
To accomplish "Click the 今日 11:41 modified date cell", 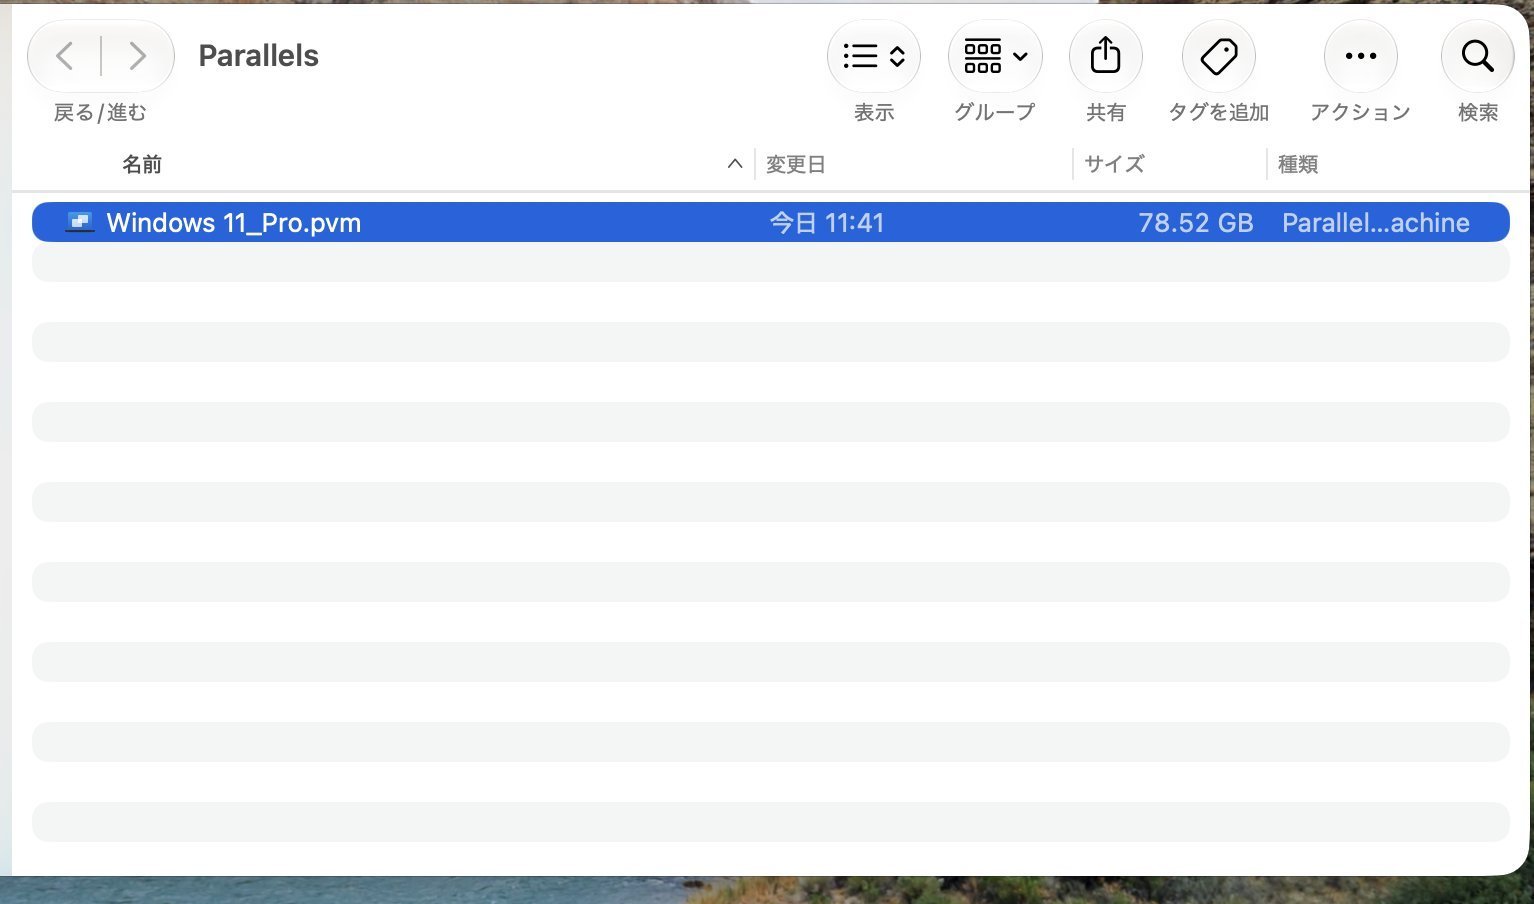I will pos(827,222).
